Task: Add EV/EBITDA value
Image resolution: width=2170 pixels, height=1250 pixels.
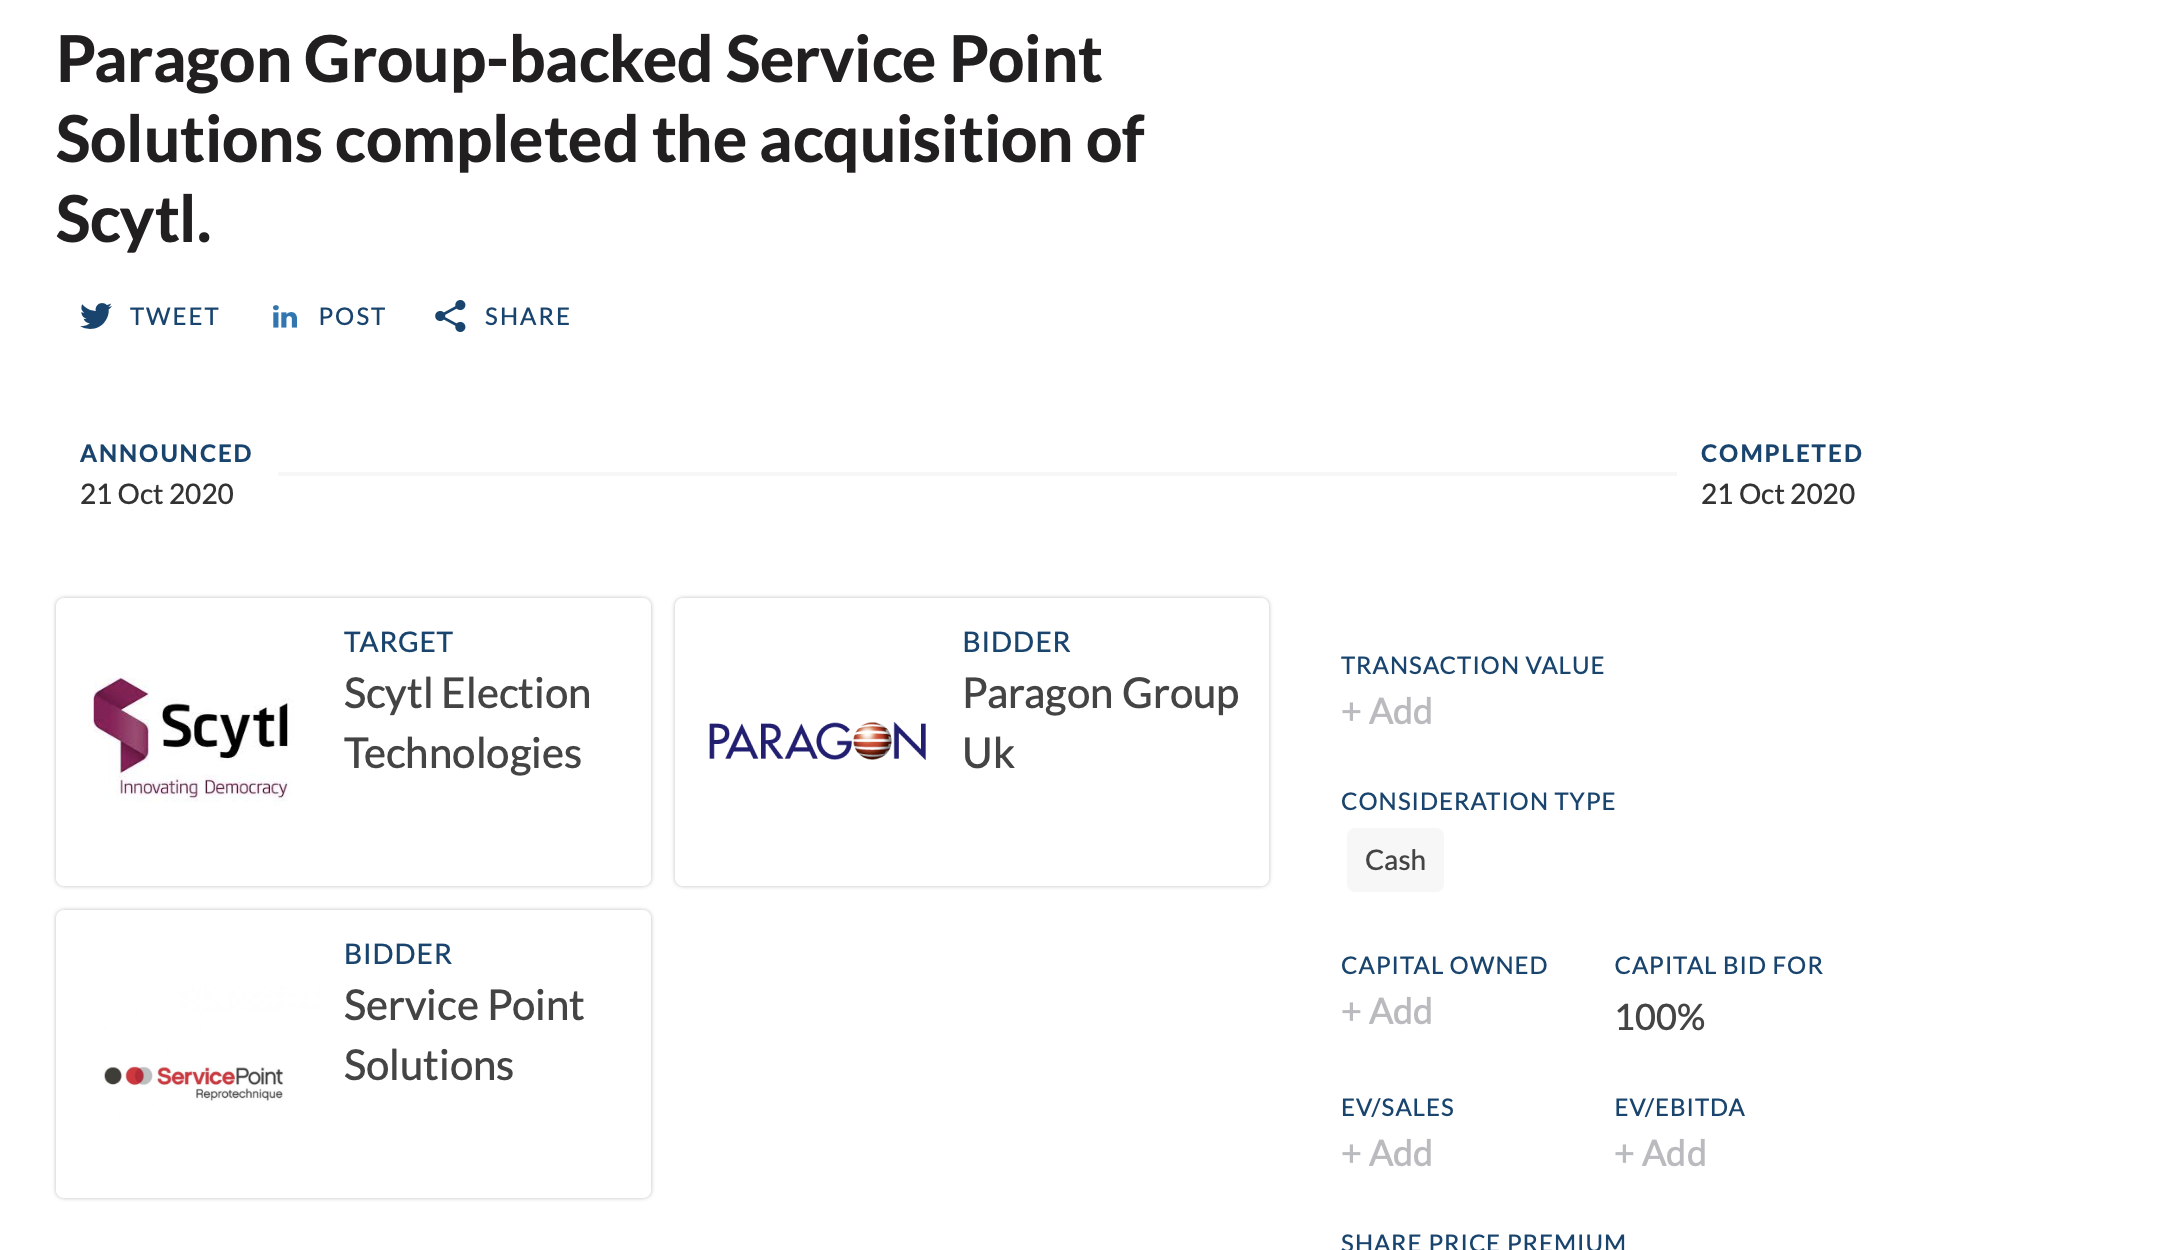Action: [1660, 1153]
